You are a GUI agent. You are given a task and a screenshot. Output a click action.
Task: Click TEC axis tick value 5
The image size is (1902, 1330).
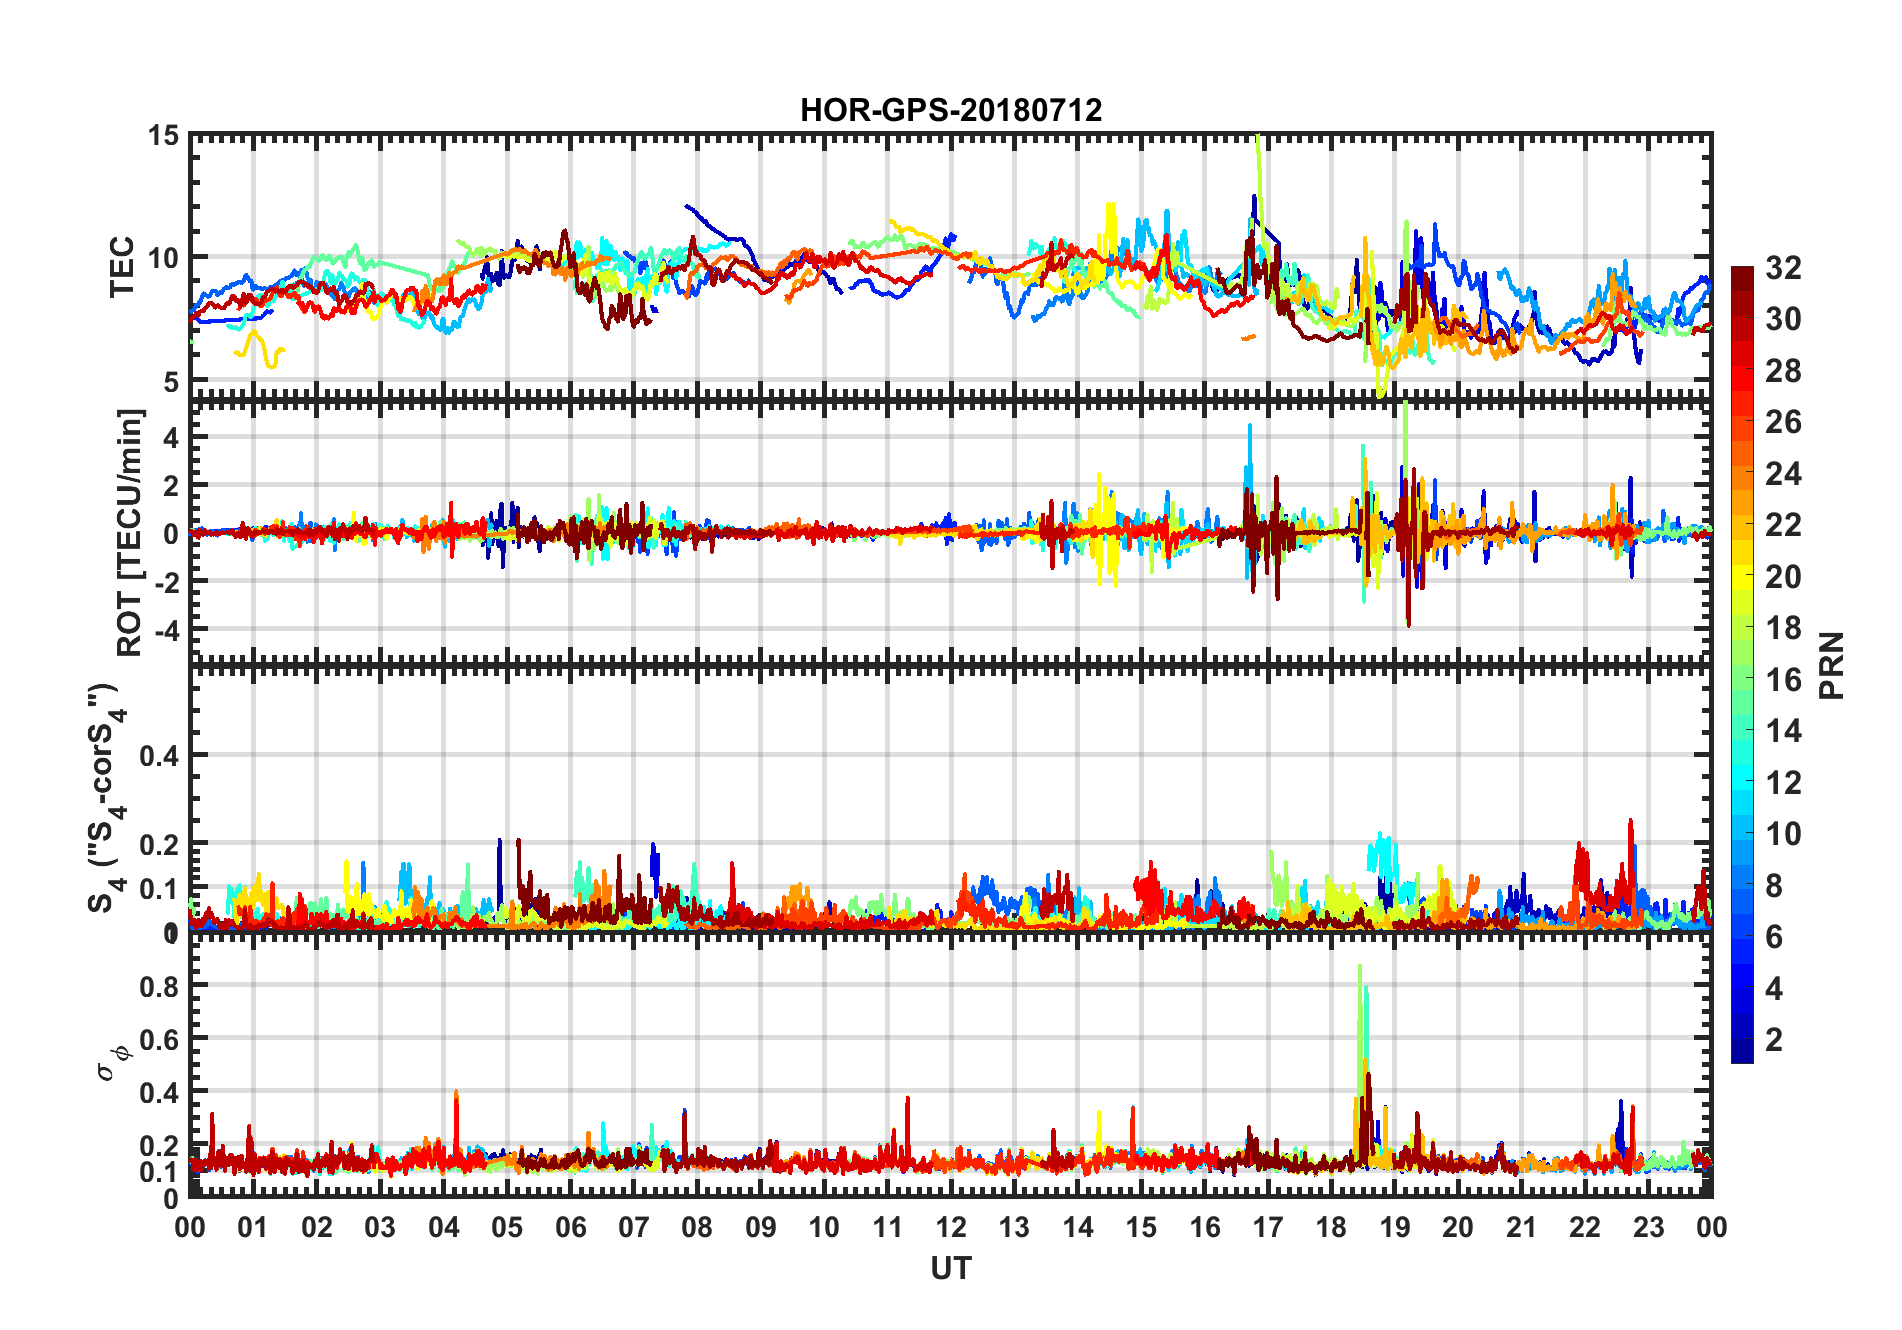tap(171, 382)
